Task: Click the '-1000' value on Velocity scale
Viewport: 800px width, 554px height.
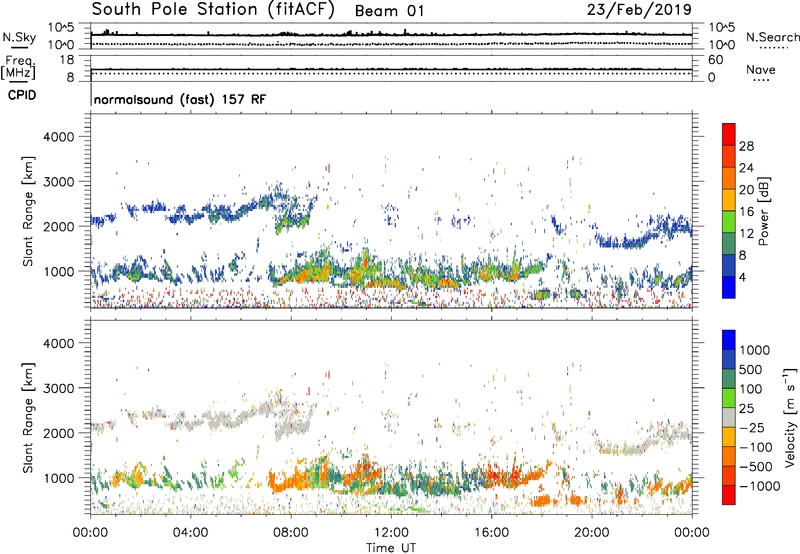Action: coord(759,486)
